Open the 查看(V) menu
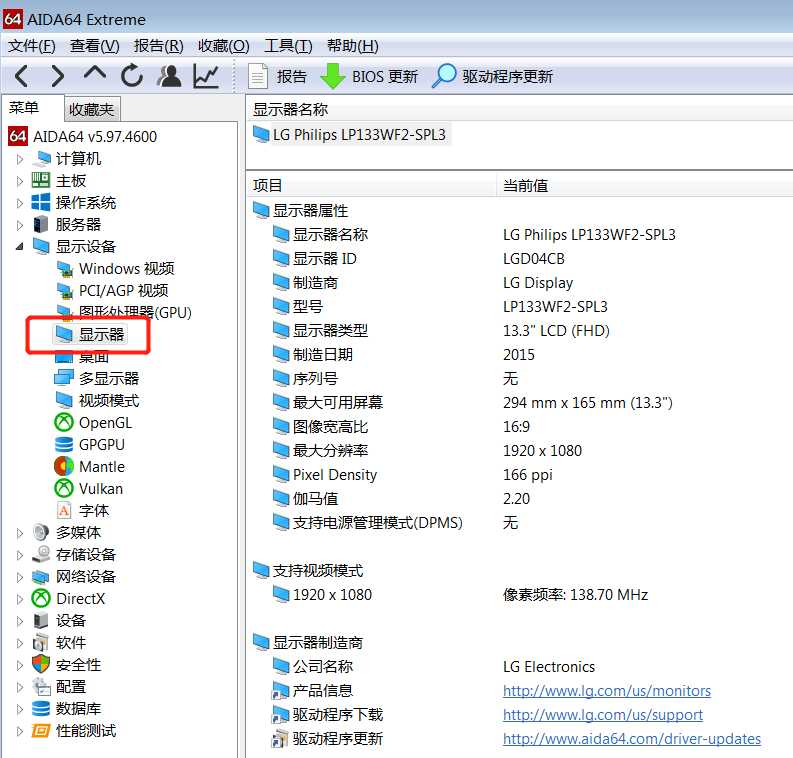The image size is (793, 758). click(95, 46)
